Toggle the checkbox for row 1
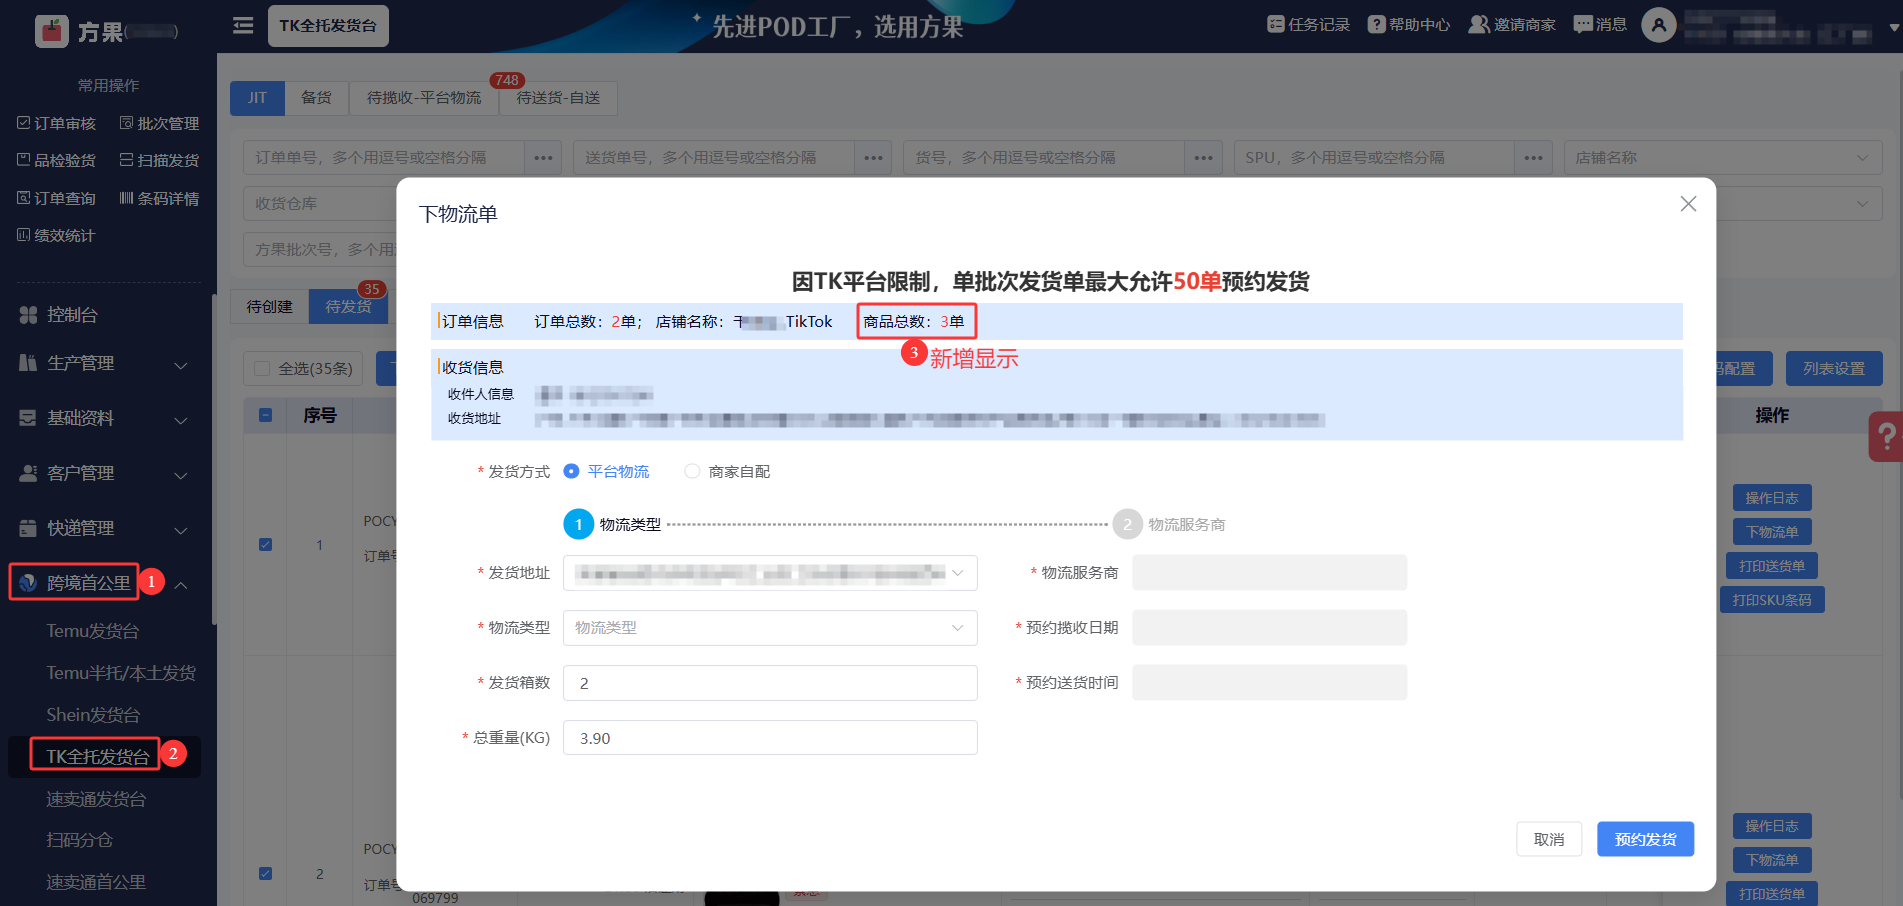The image size is (1903, 906). pos(266,545)
